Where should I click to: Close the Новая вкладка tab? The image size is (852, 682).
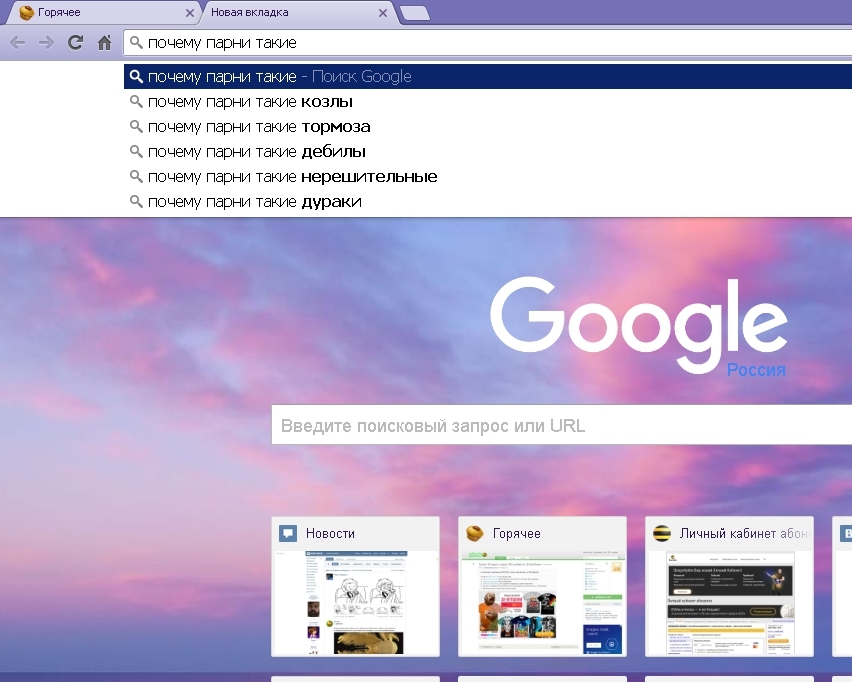[x=383, y=13]
